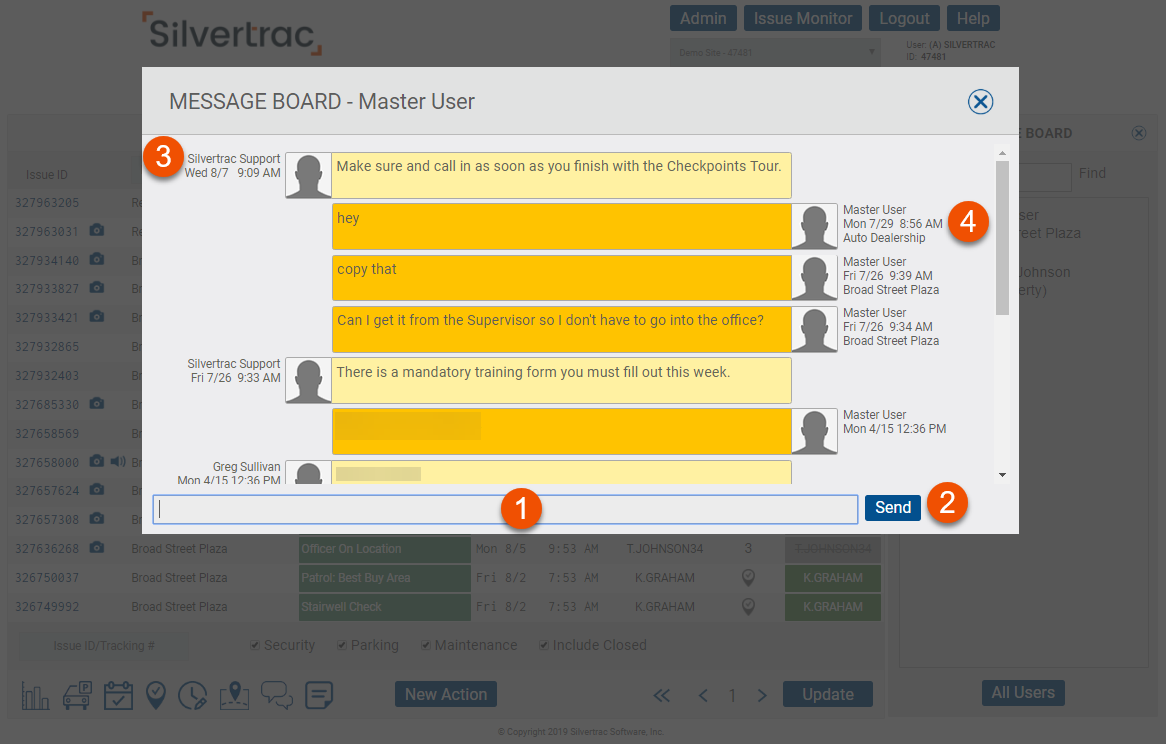Click the message text input field
Image resolution: width=1166 pixels, height=744 pixels.
505,509
